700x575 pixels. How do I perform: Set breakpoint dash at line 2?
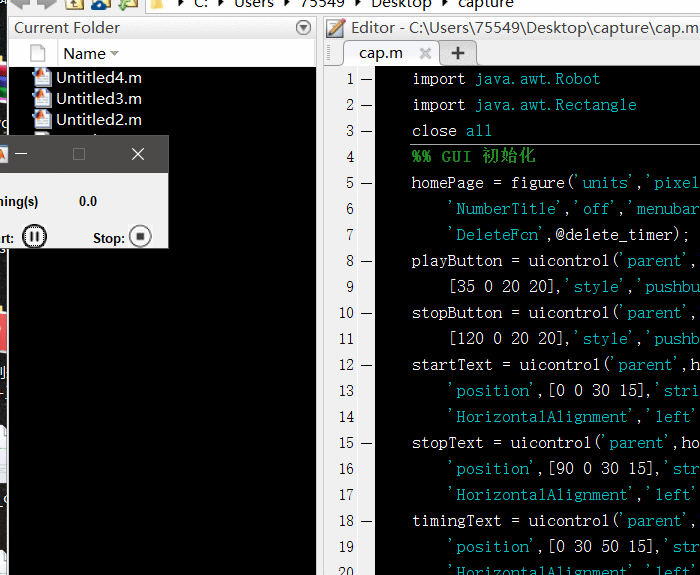tap(367, 105)
